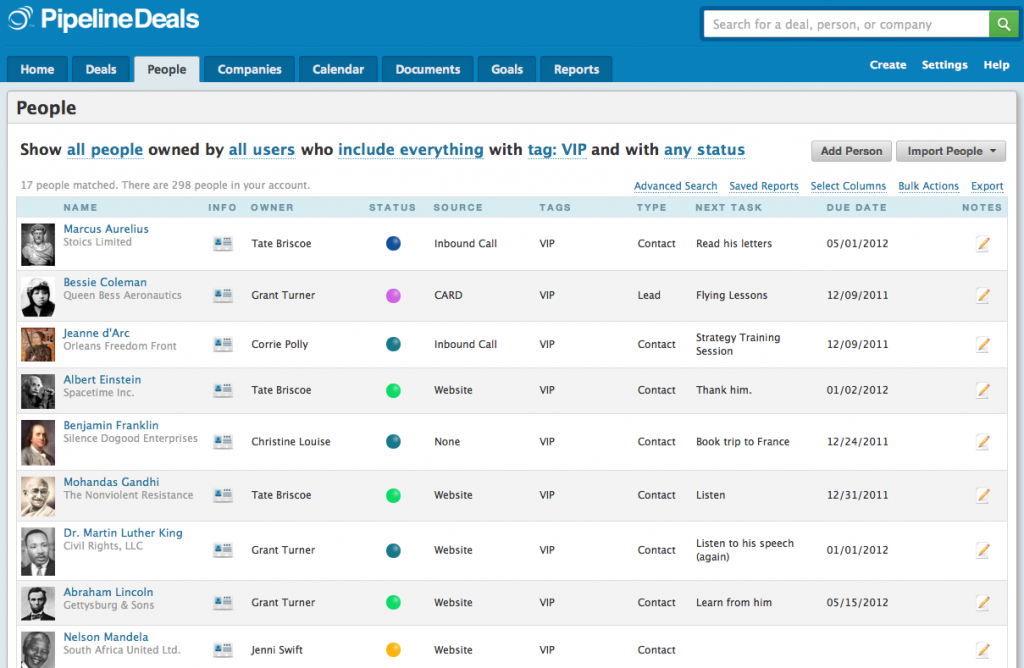Screen dimensions: 1024x668
Task: Open the 'any status' filter selector
Action: coord(704,149)
